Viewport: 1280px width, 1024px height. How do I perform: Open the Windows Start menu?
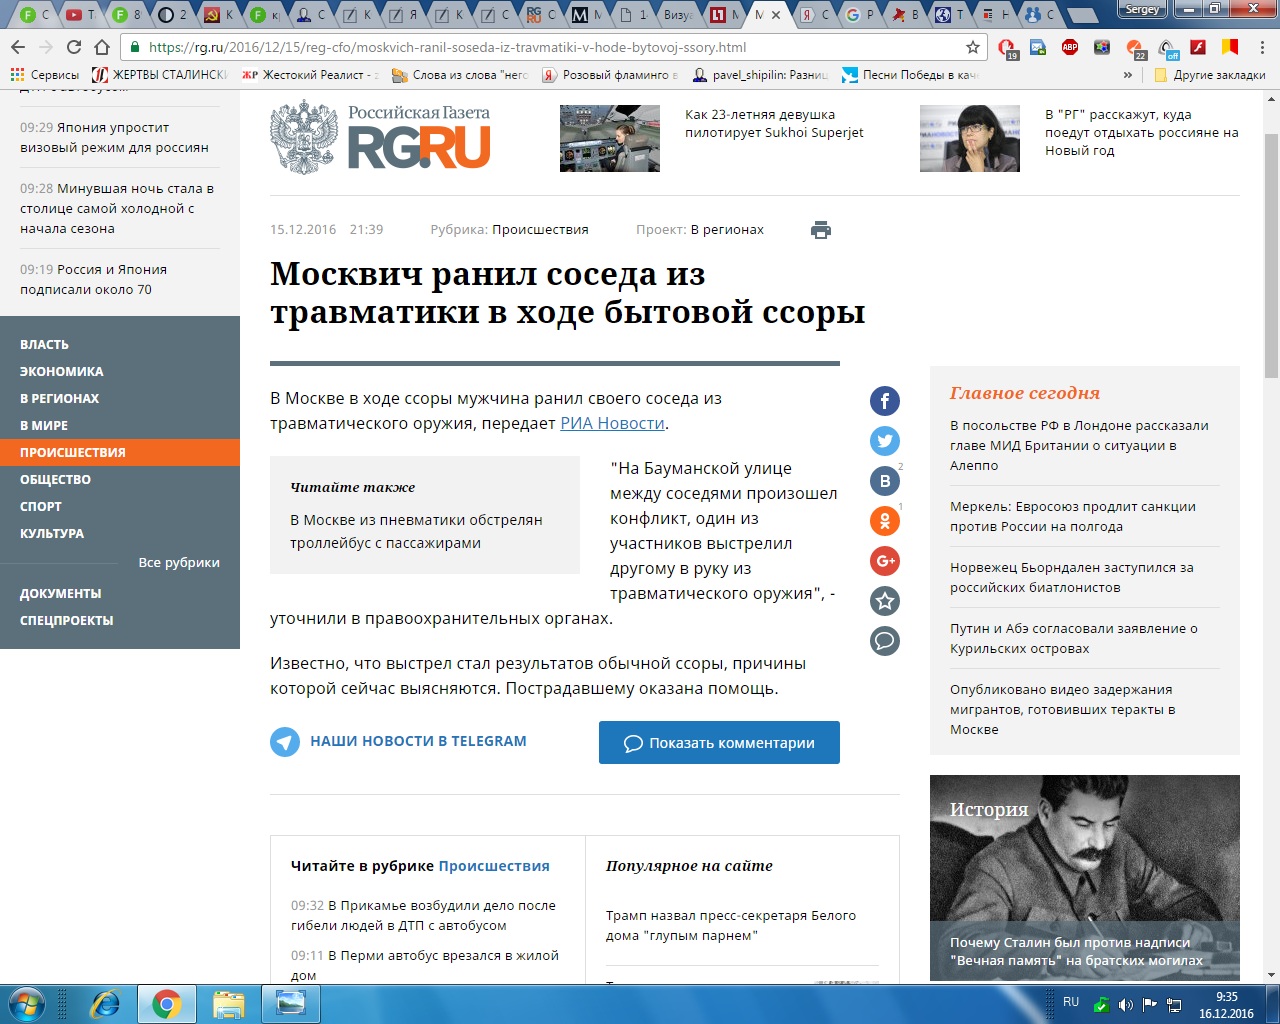[26, 1004]
